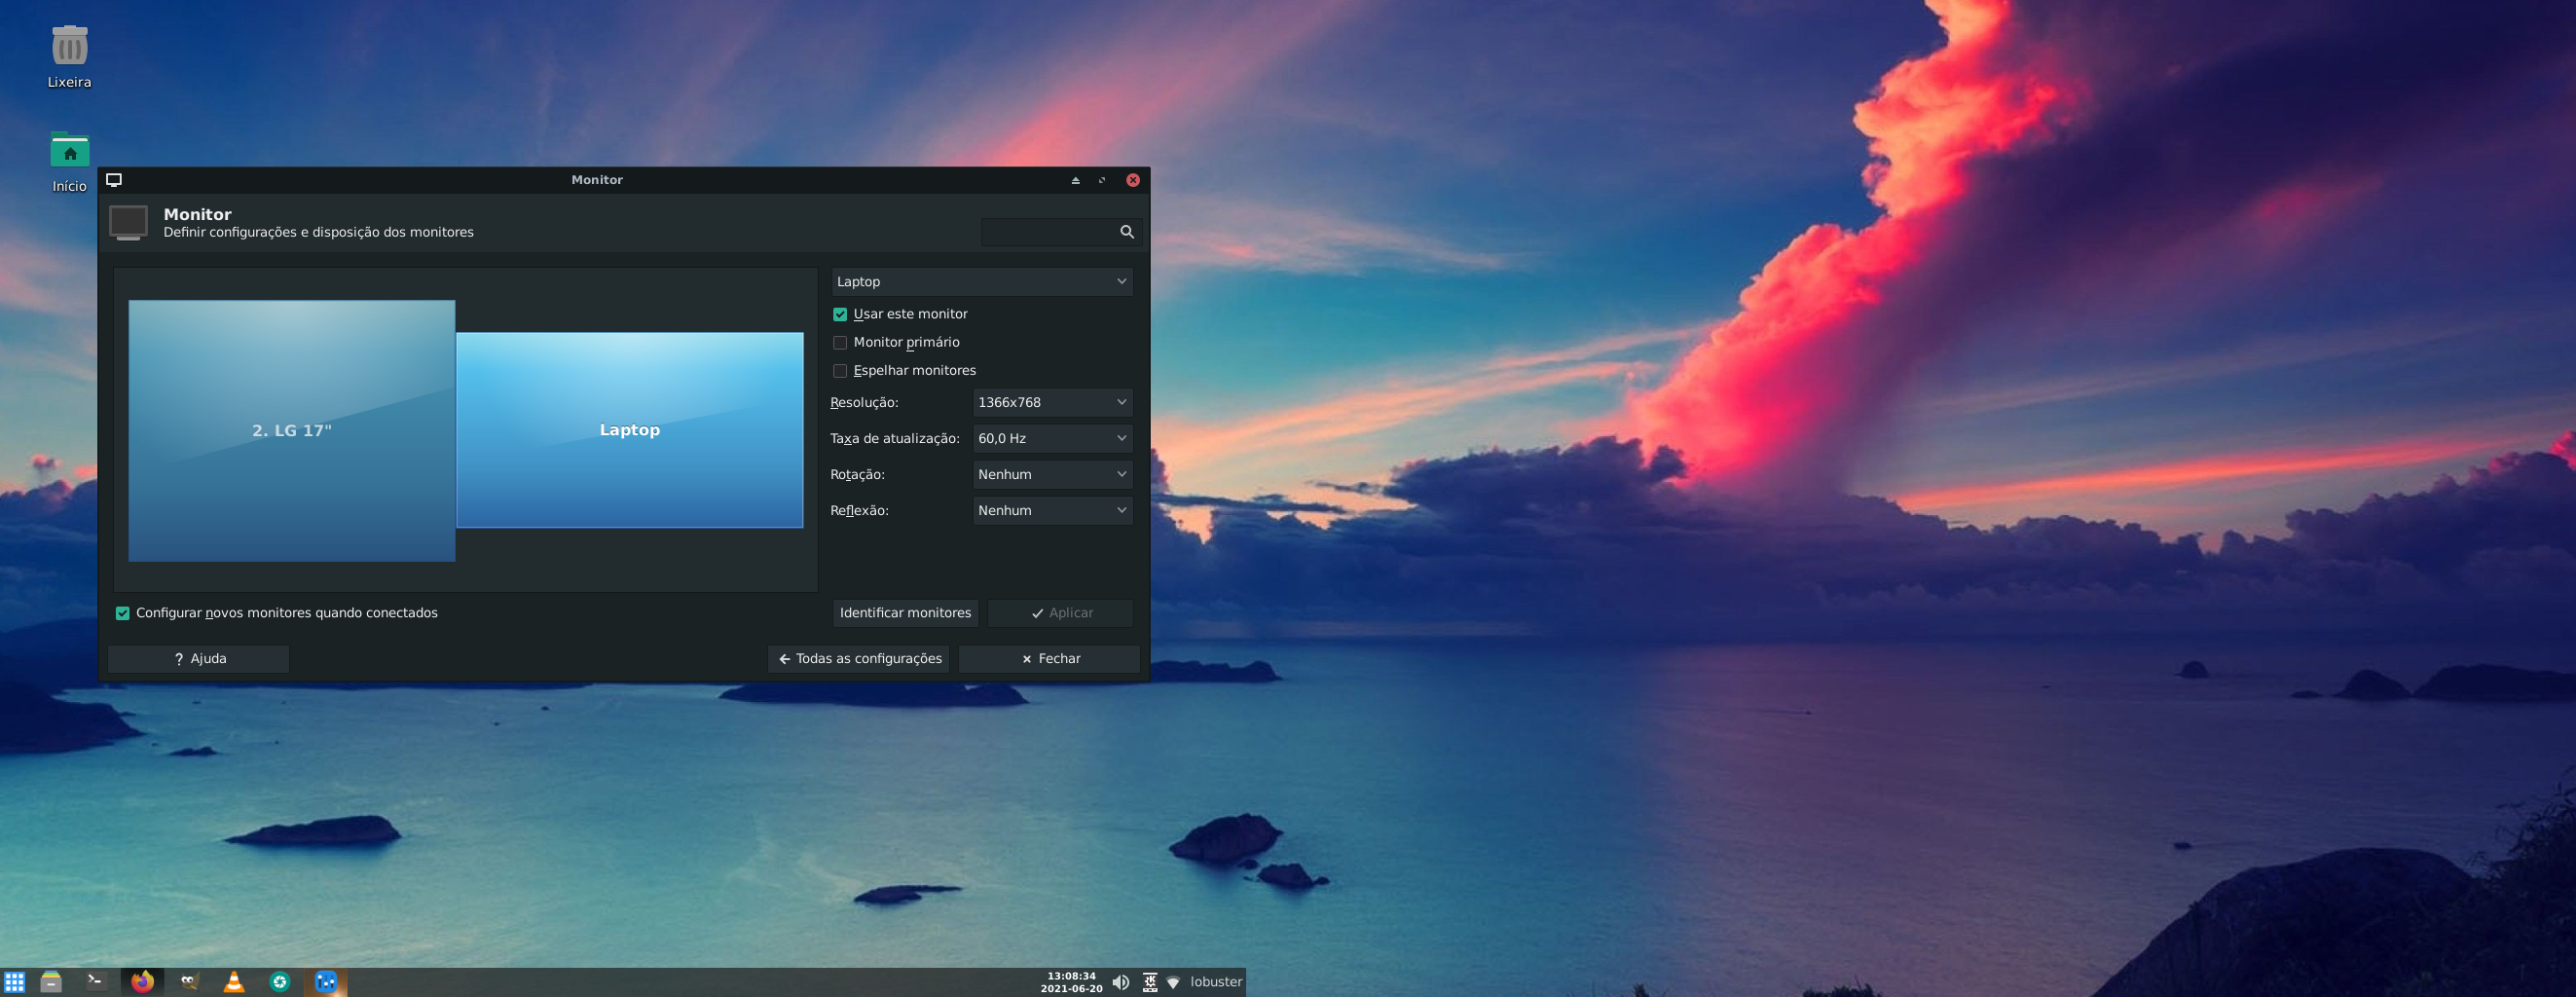Open the Resolução dropdown showing 1366x768
Image resolution: width=2576 pixels, height=997 pixels.
(x=1052, y=403)
